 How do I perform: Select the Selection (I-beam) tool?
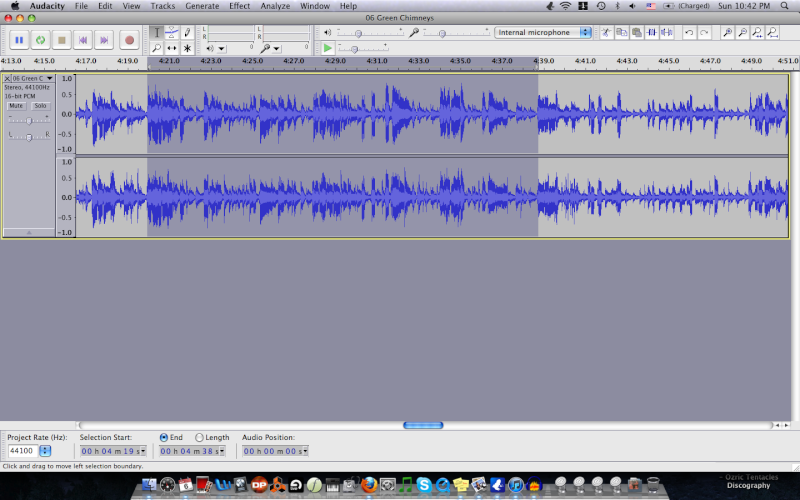tap(157, 32)
